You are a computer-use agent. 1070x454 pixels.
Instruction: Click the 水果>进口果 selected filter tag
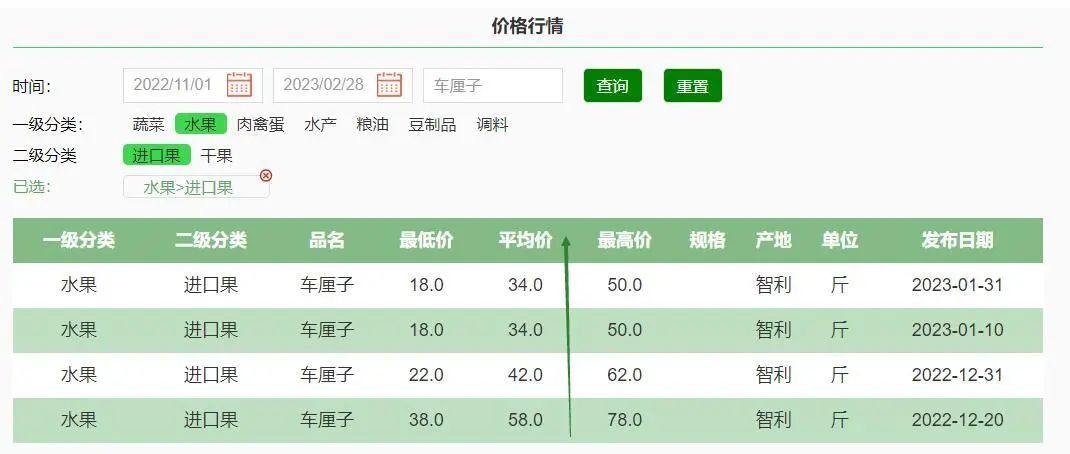(x=196, y=187)
